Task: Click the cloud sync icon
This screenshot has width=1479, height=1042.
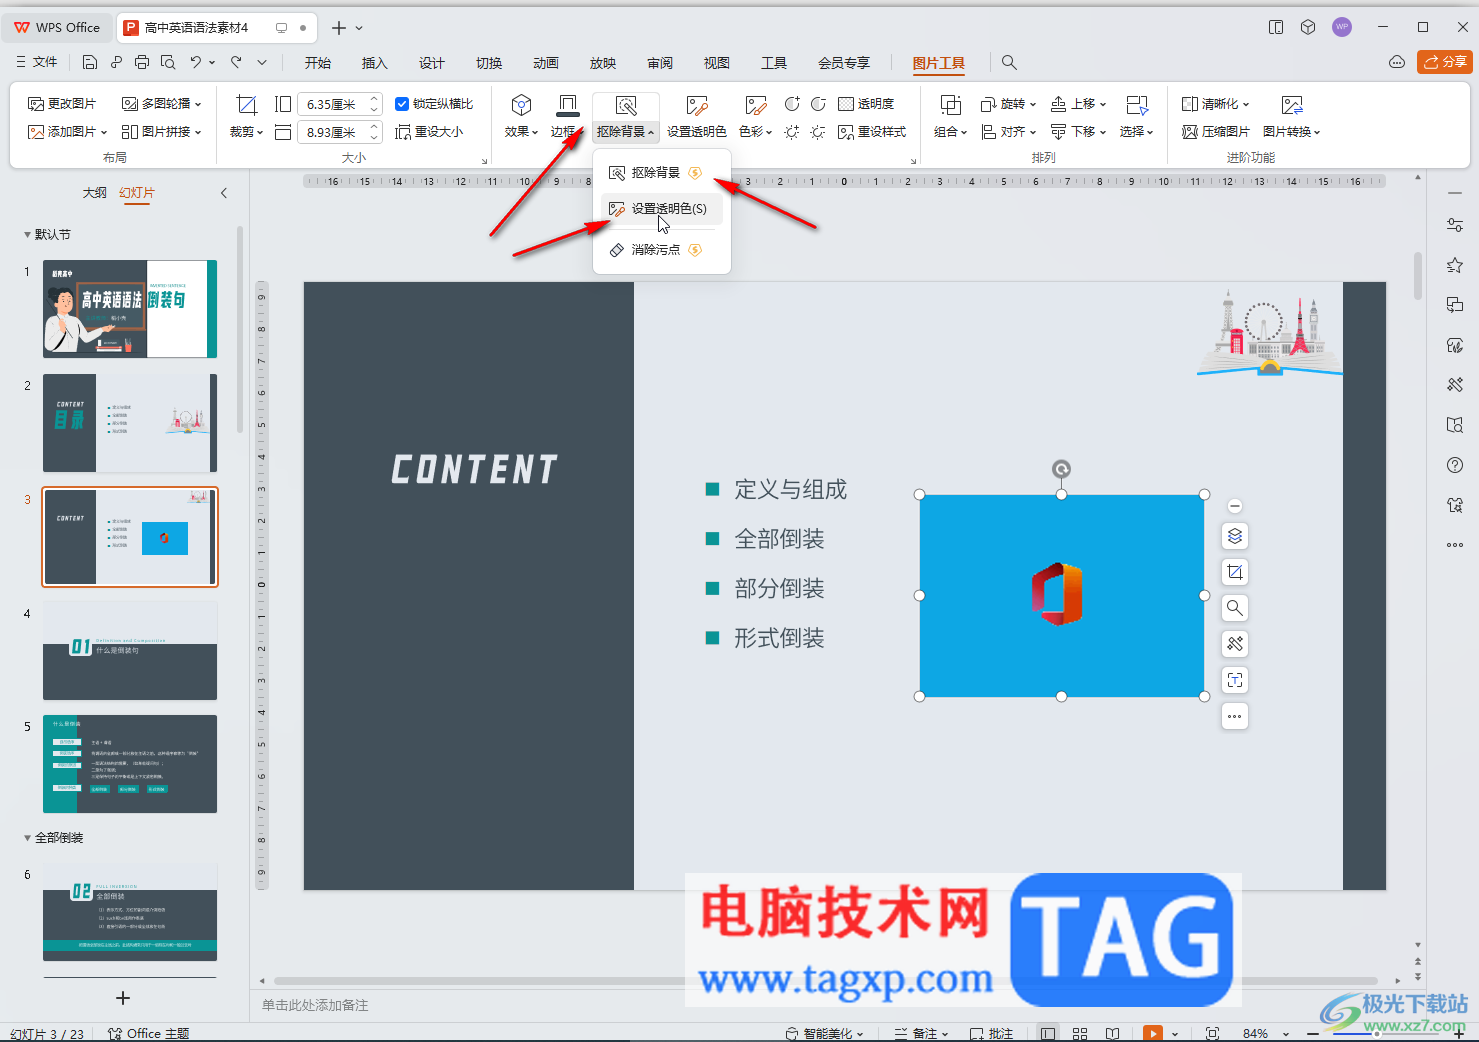Action: (1397, 62)
